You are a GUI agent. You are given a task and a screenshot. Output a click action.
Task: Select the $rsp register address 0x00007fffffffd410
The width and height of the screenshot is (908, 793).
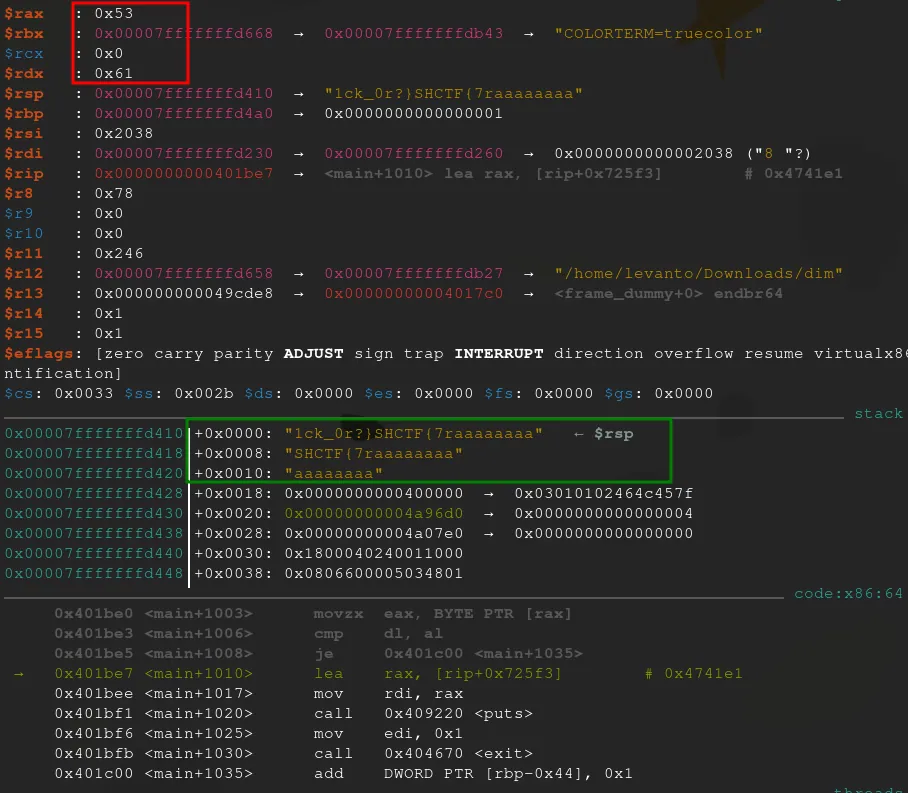(x=184, y=93)
